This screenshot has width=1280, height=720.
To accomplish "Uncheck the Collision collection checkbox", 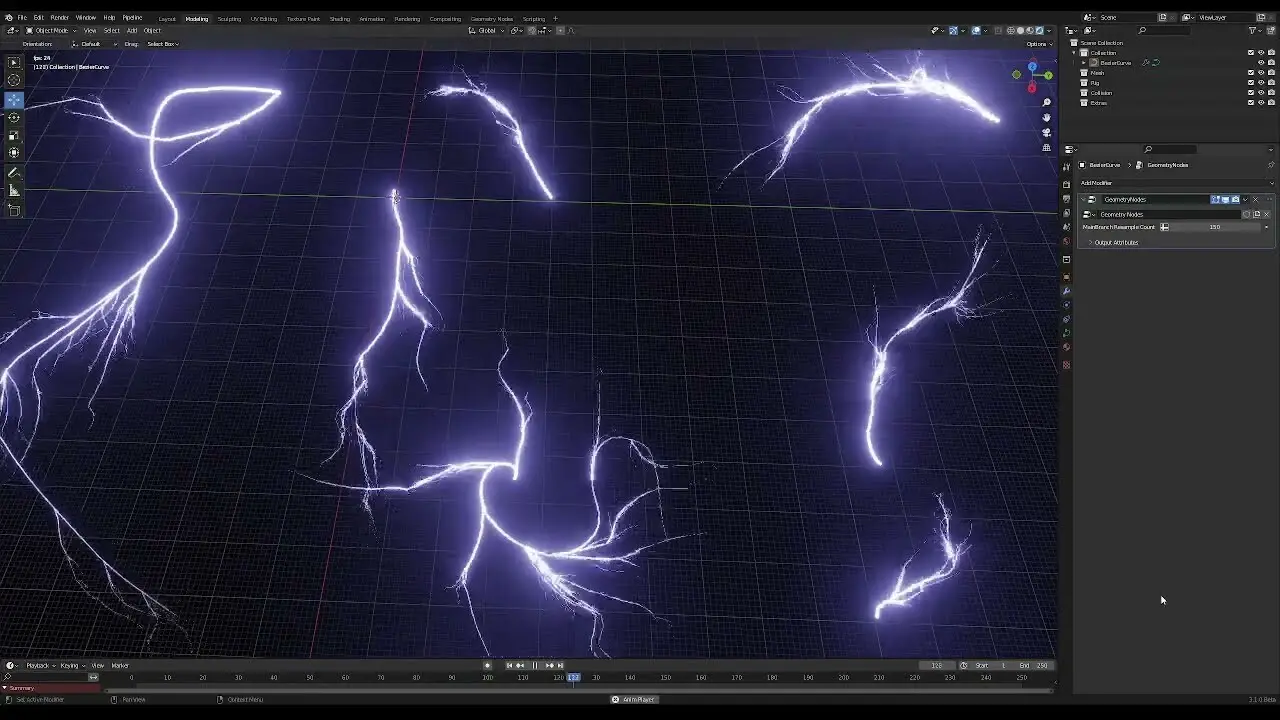I will [1250, 93].
